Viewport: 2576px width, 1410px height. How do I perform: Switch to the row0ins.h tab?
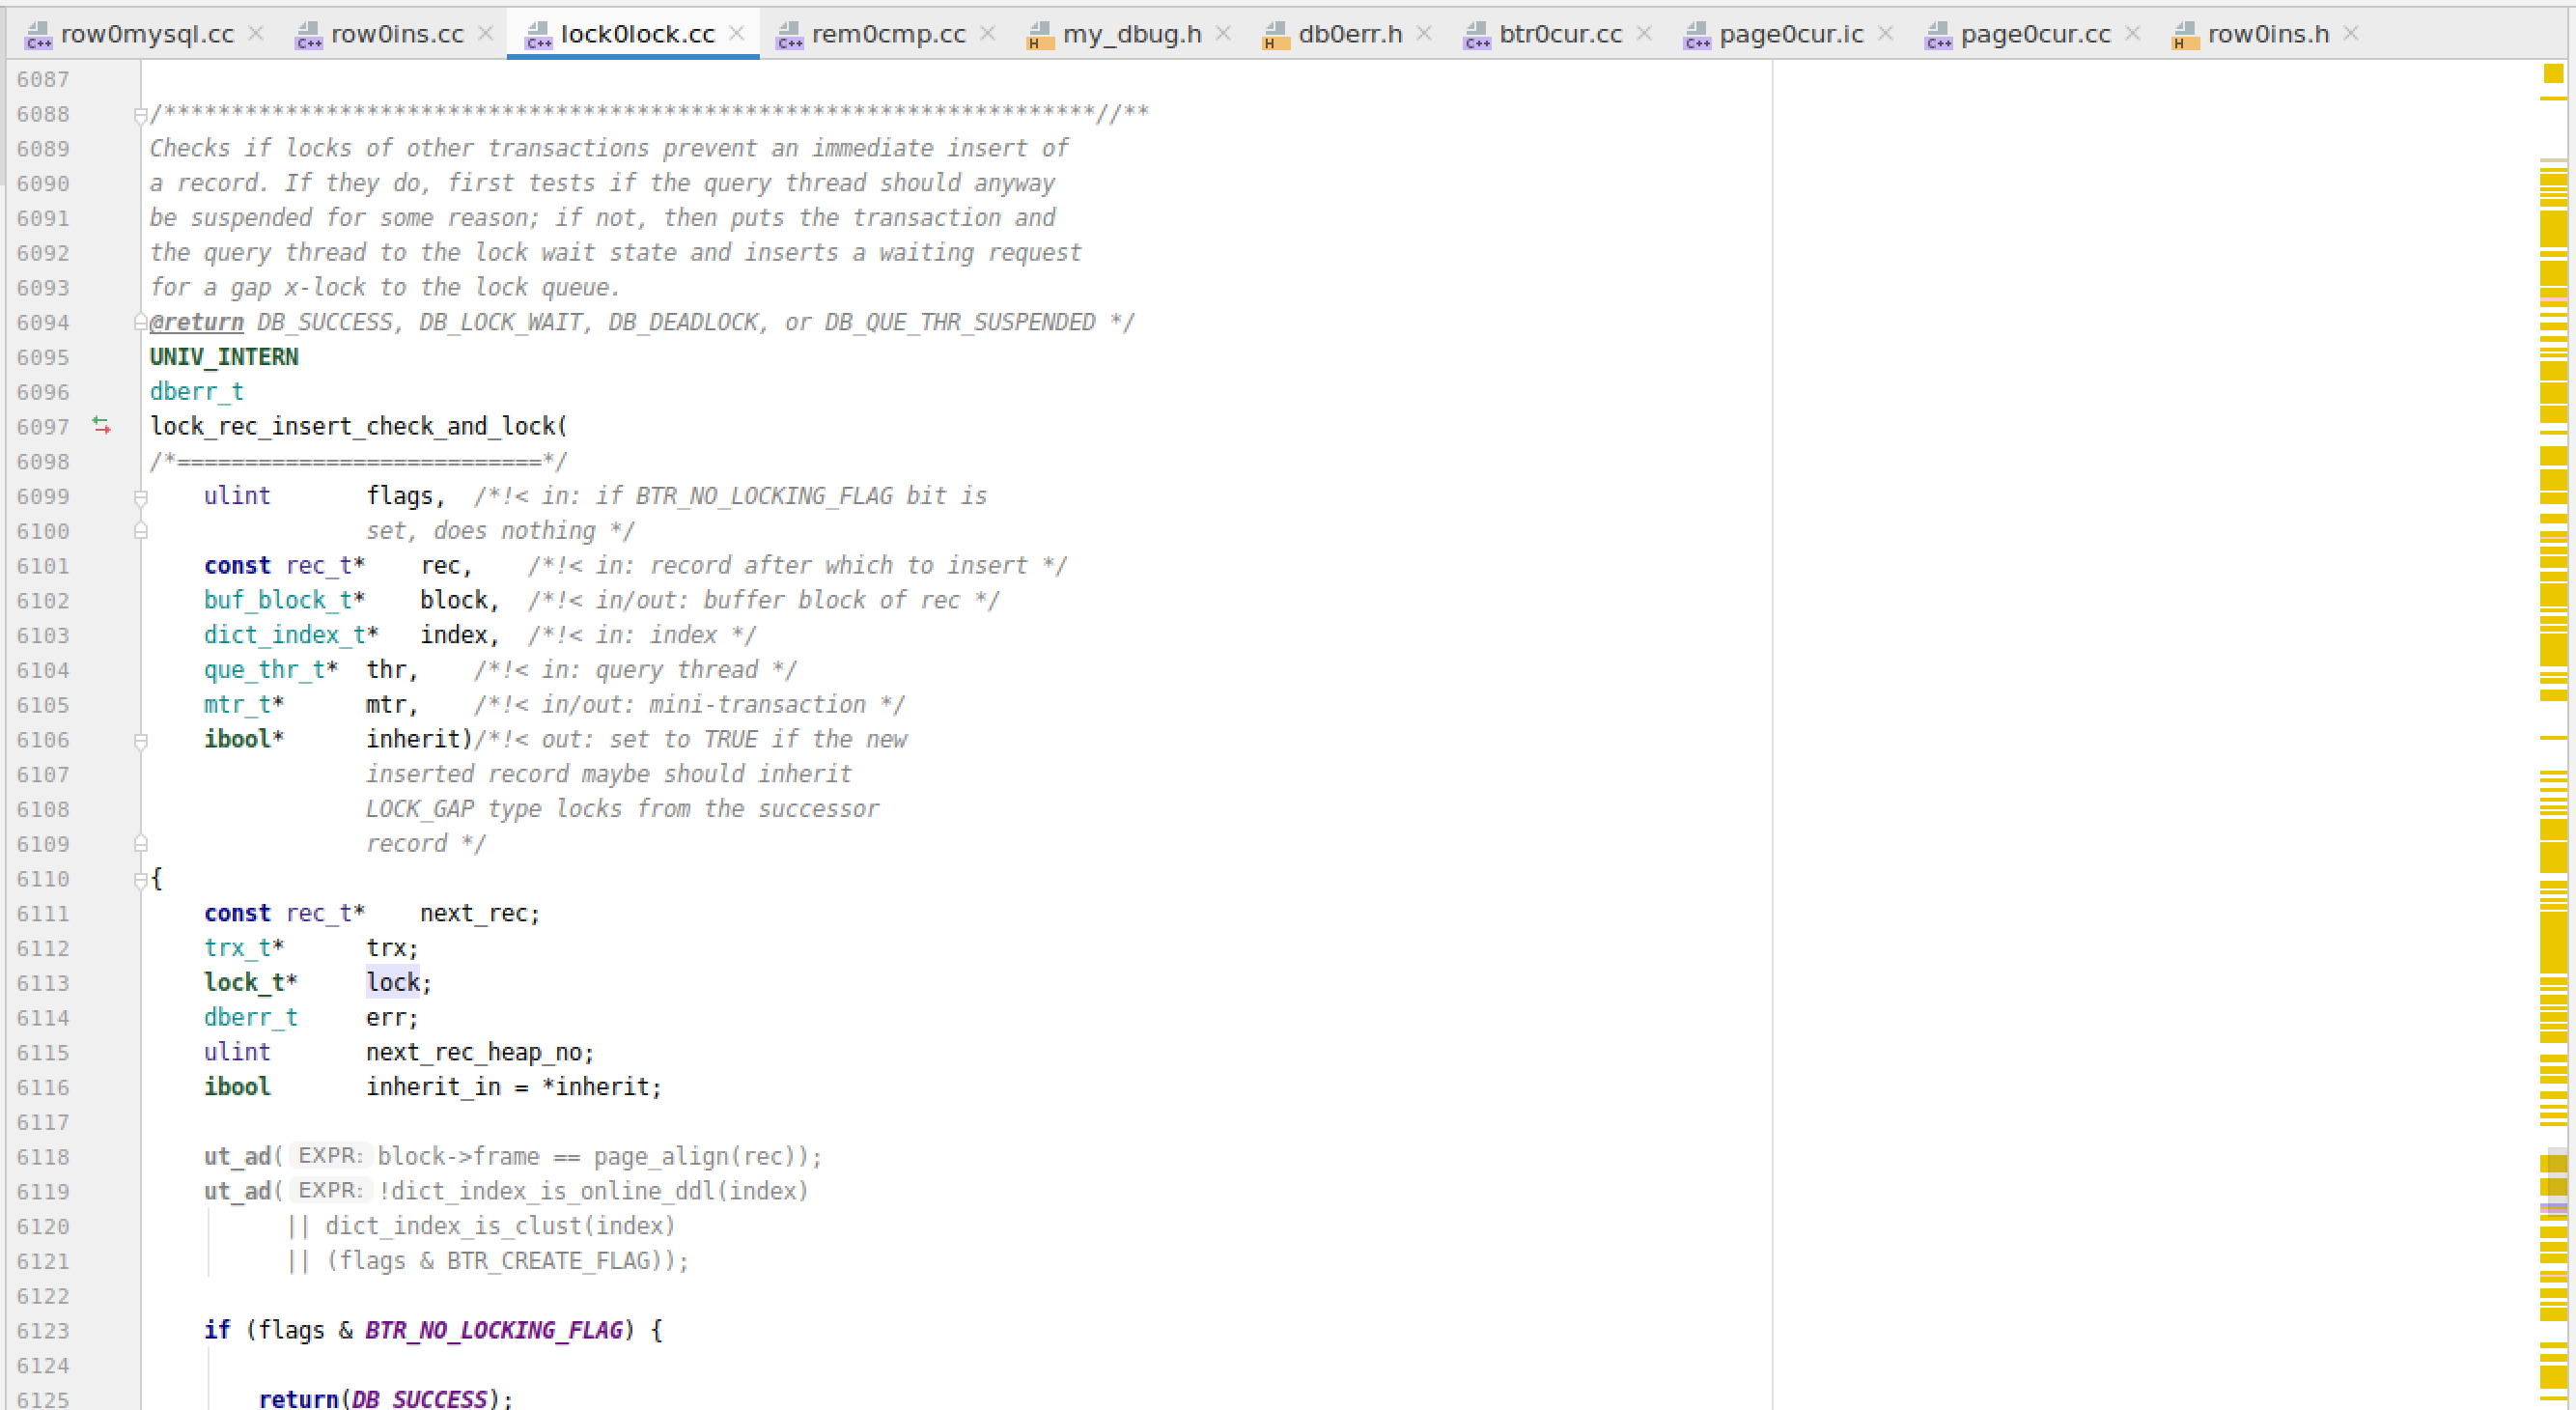coord(2267,34)
